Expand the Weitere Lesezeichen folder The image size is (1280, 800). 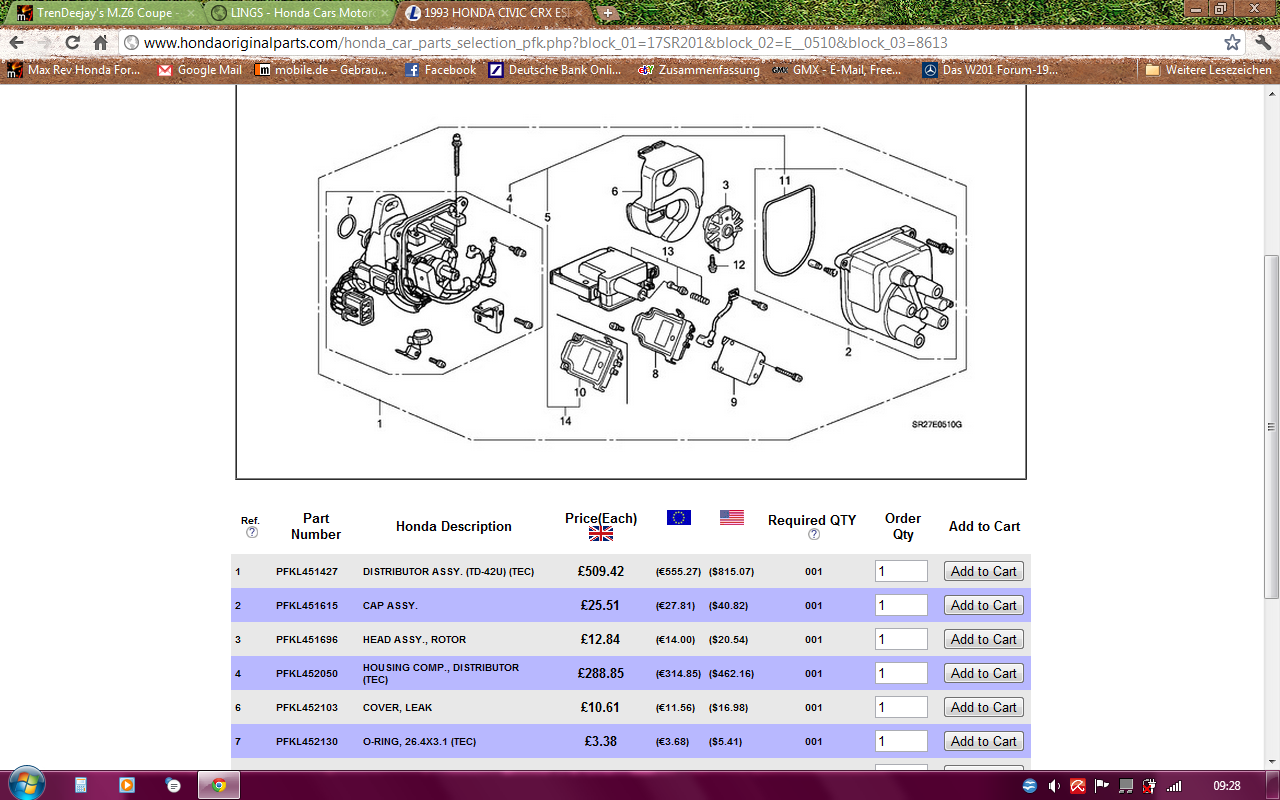click(1208, 70)
